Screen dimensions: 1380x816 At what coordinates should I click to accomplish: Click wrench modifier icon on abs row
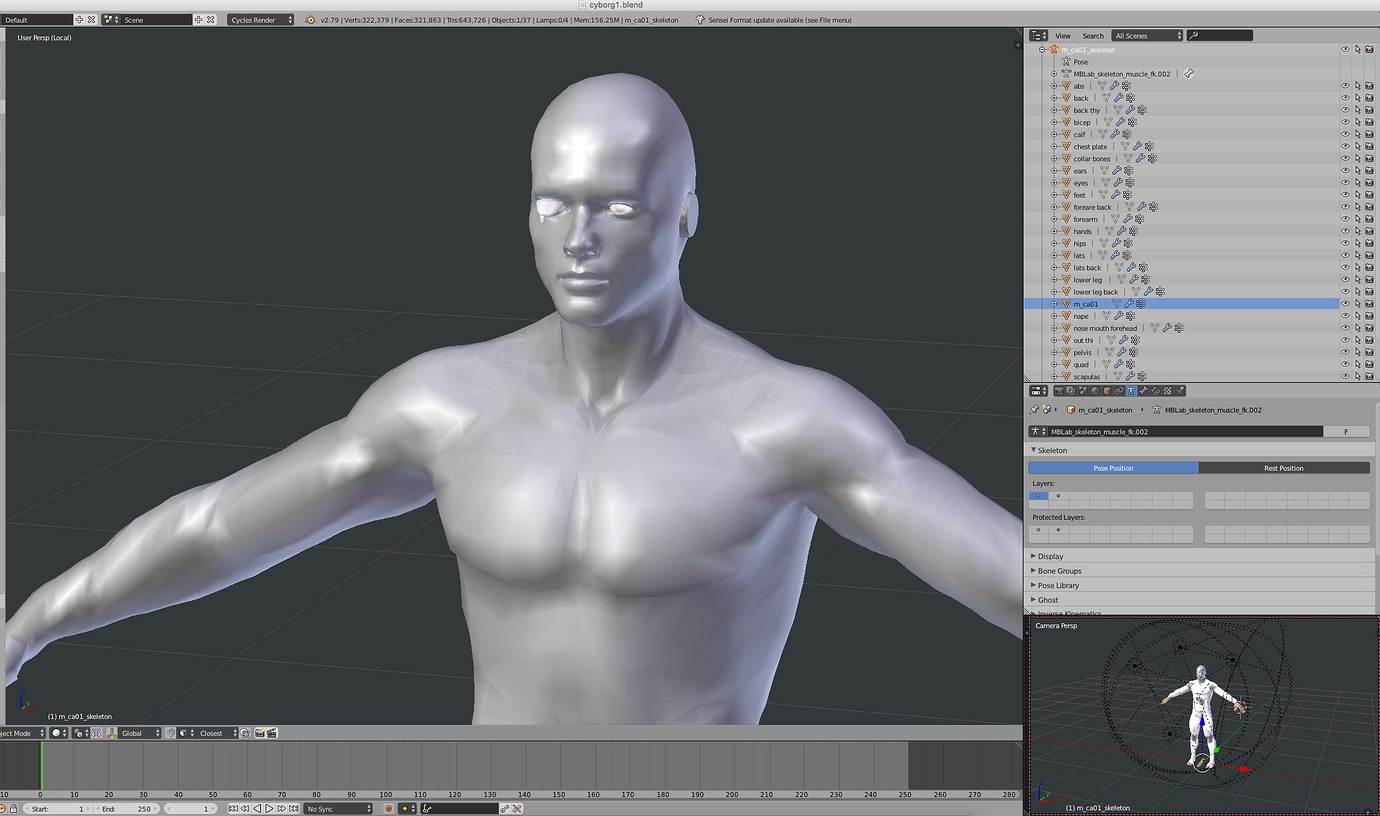pos(1115,86)
